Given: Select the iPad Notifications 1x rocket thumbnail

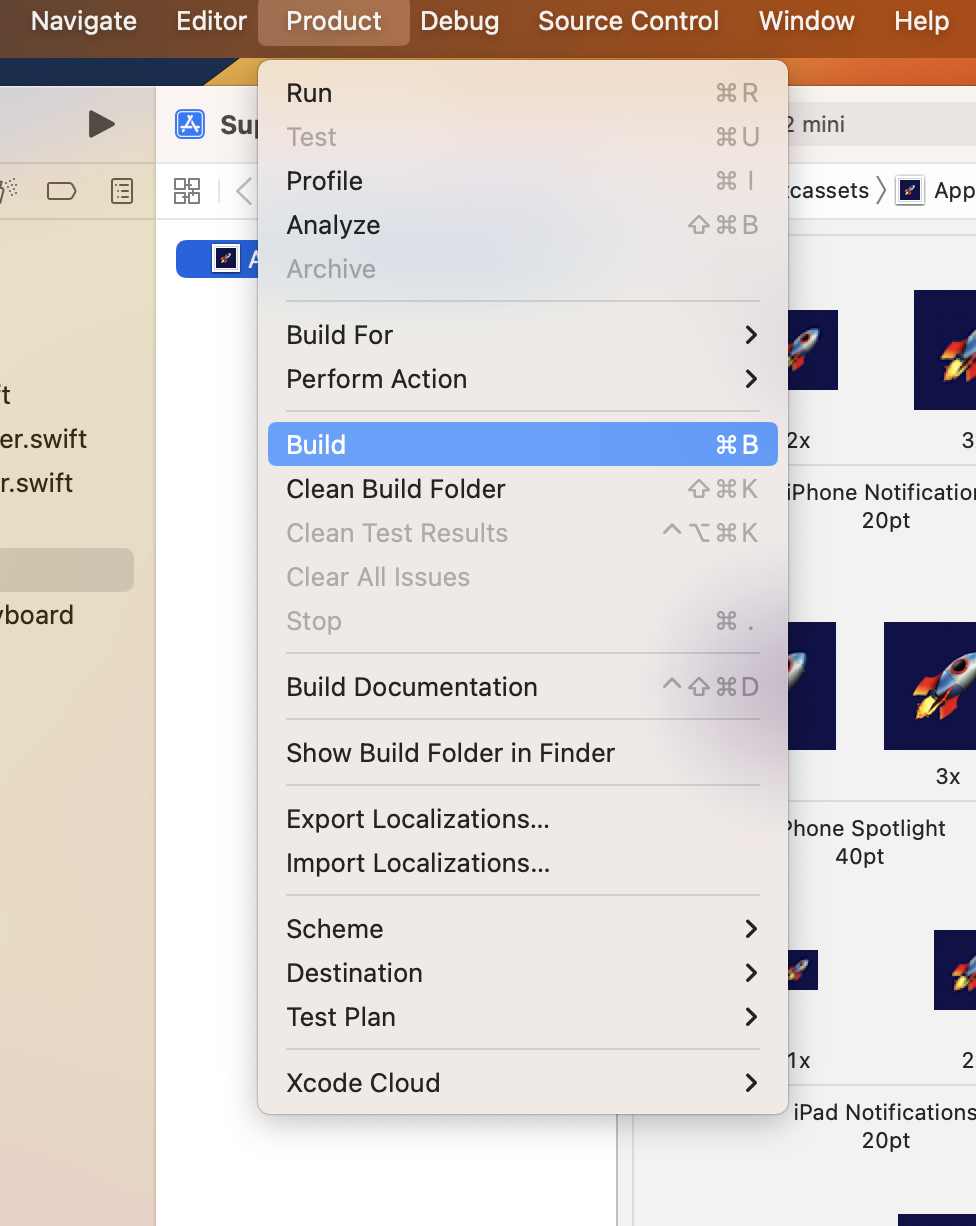Looking at the screenshot, I should tap(803, 970).
